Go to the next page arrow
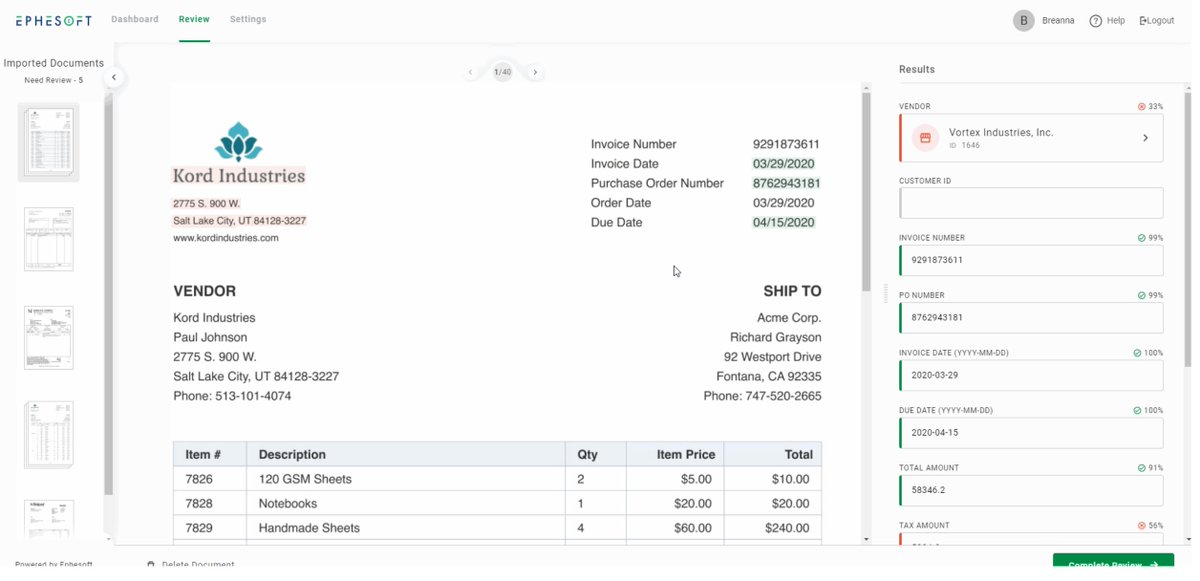This screenshot has width=1200, height=581. (x=535, y=72)
